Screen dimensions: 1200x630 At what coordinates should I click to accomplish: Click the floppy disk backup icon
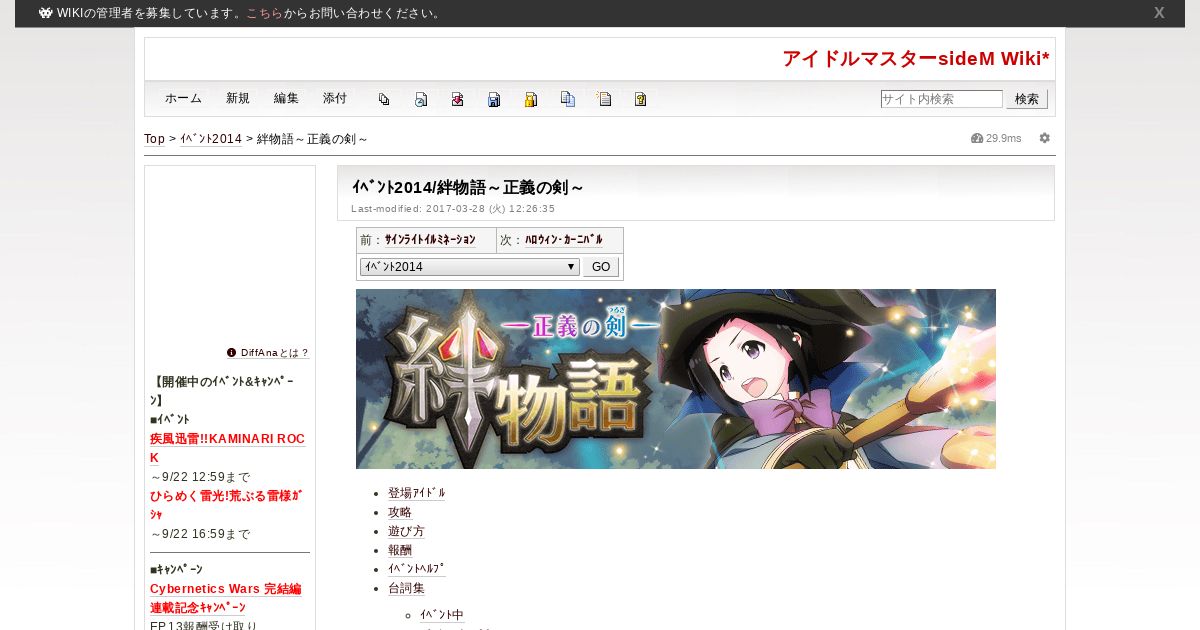tap(494, 99)
